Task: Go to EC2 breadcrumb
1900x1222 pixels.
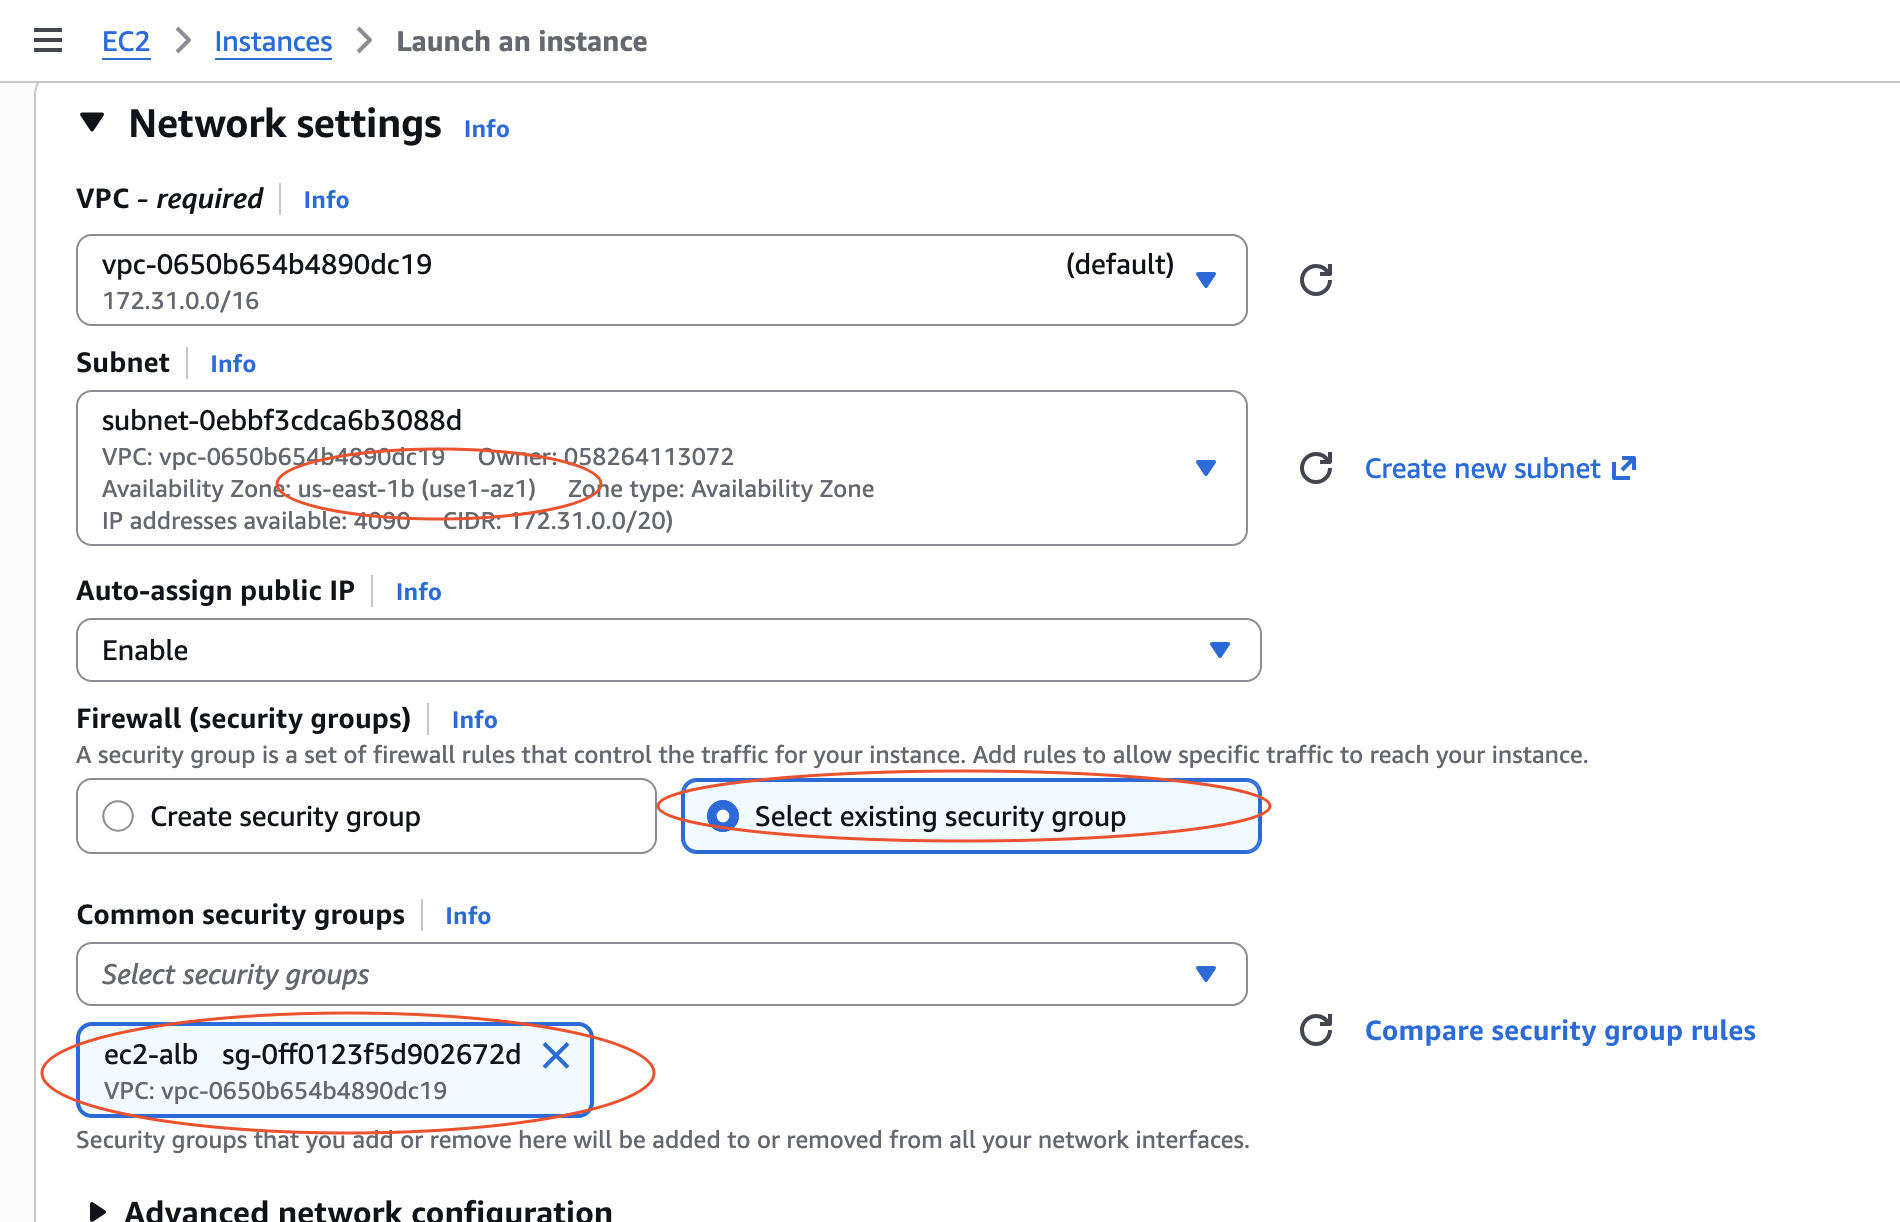Action: click(126, 42)
